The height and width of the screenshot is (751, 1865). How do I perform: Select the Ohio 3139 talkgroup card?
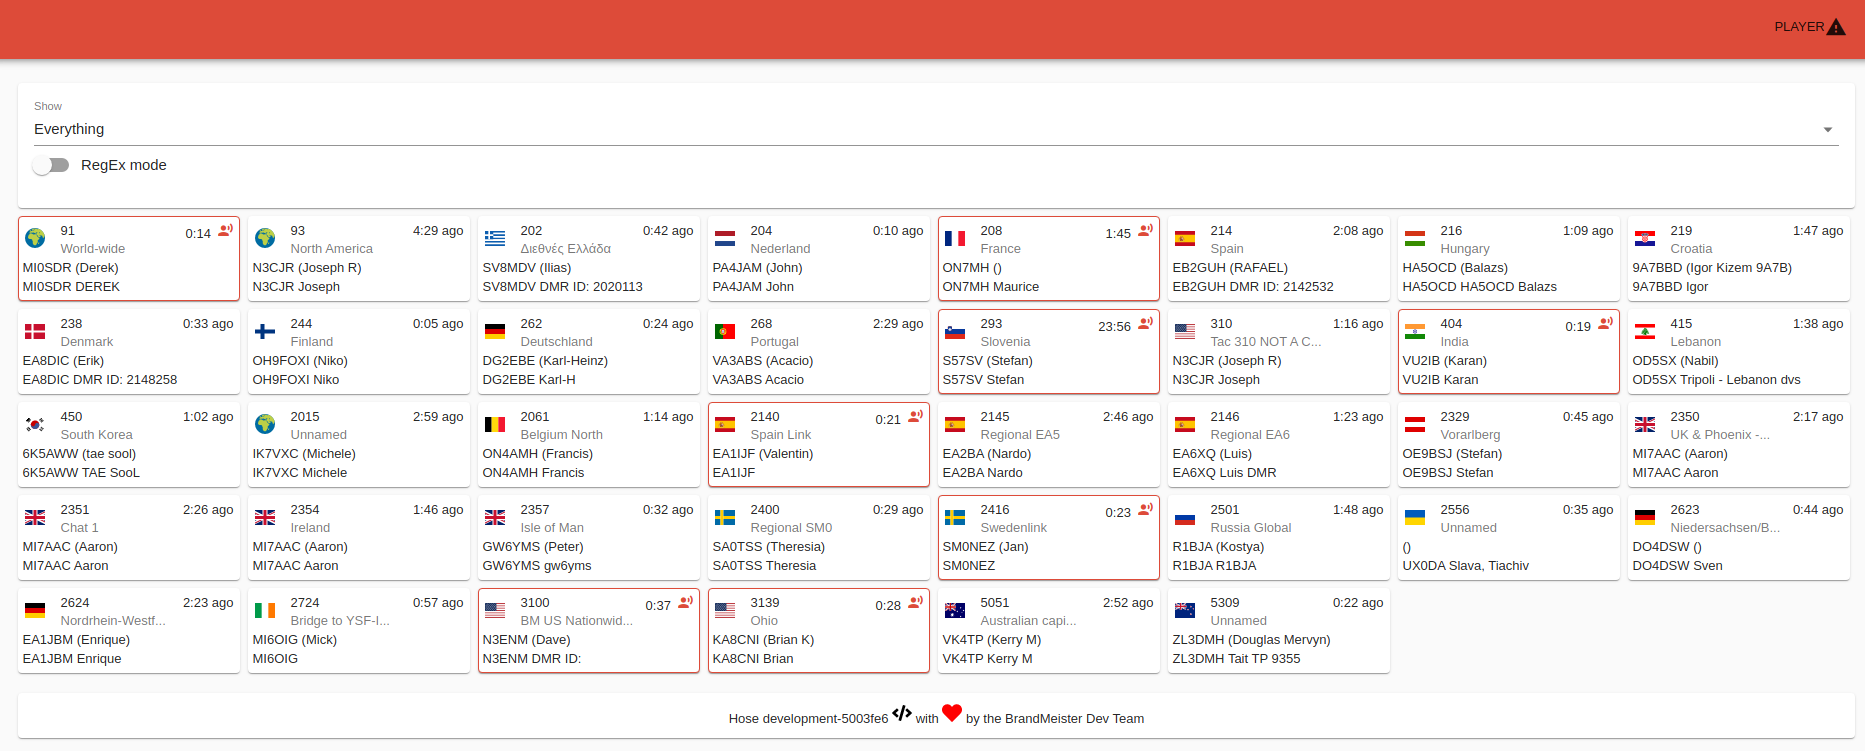coord(818,631)
